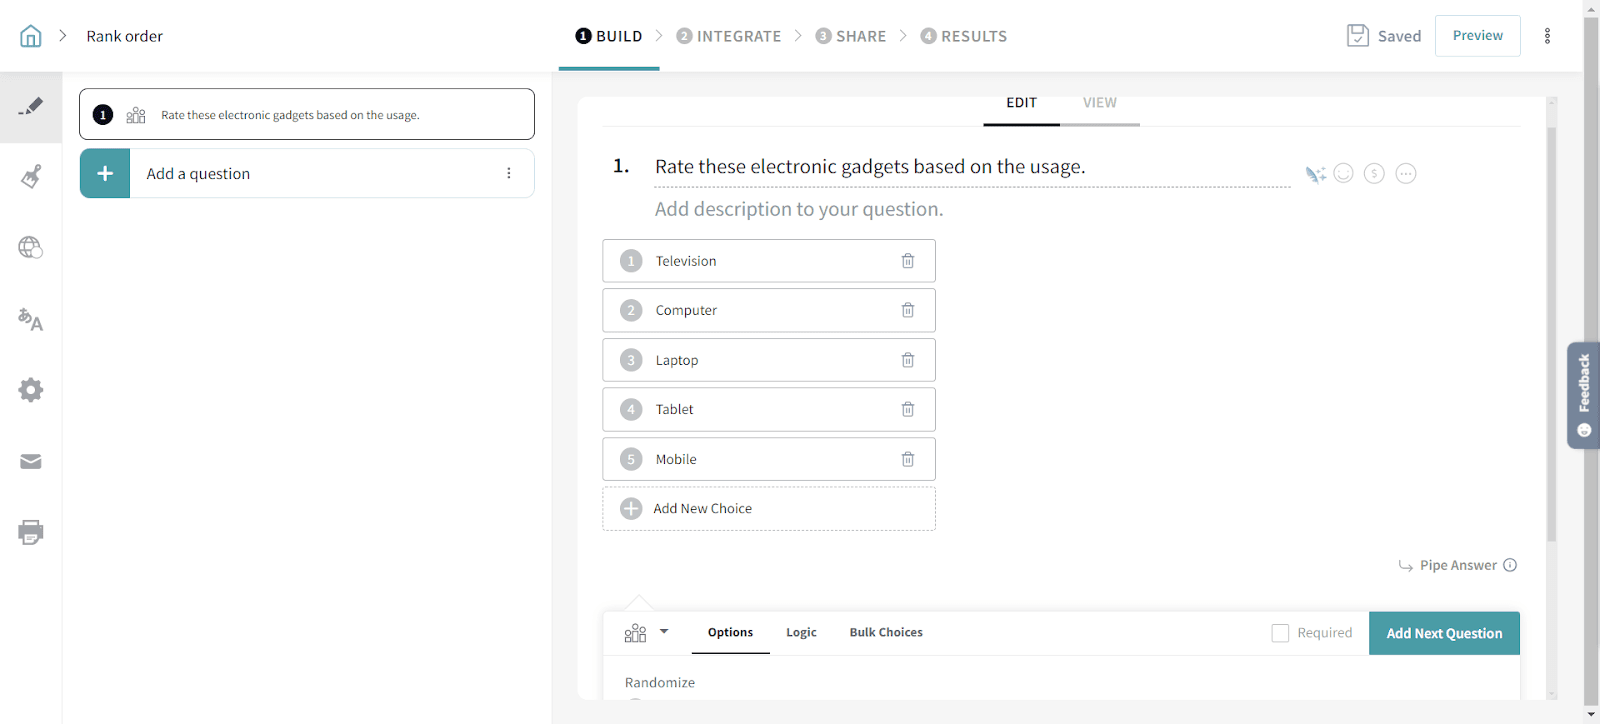Open question type dropdown arrow
This screenshot has width=1600, height=724.
664,632
